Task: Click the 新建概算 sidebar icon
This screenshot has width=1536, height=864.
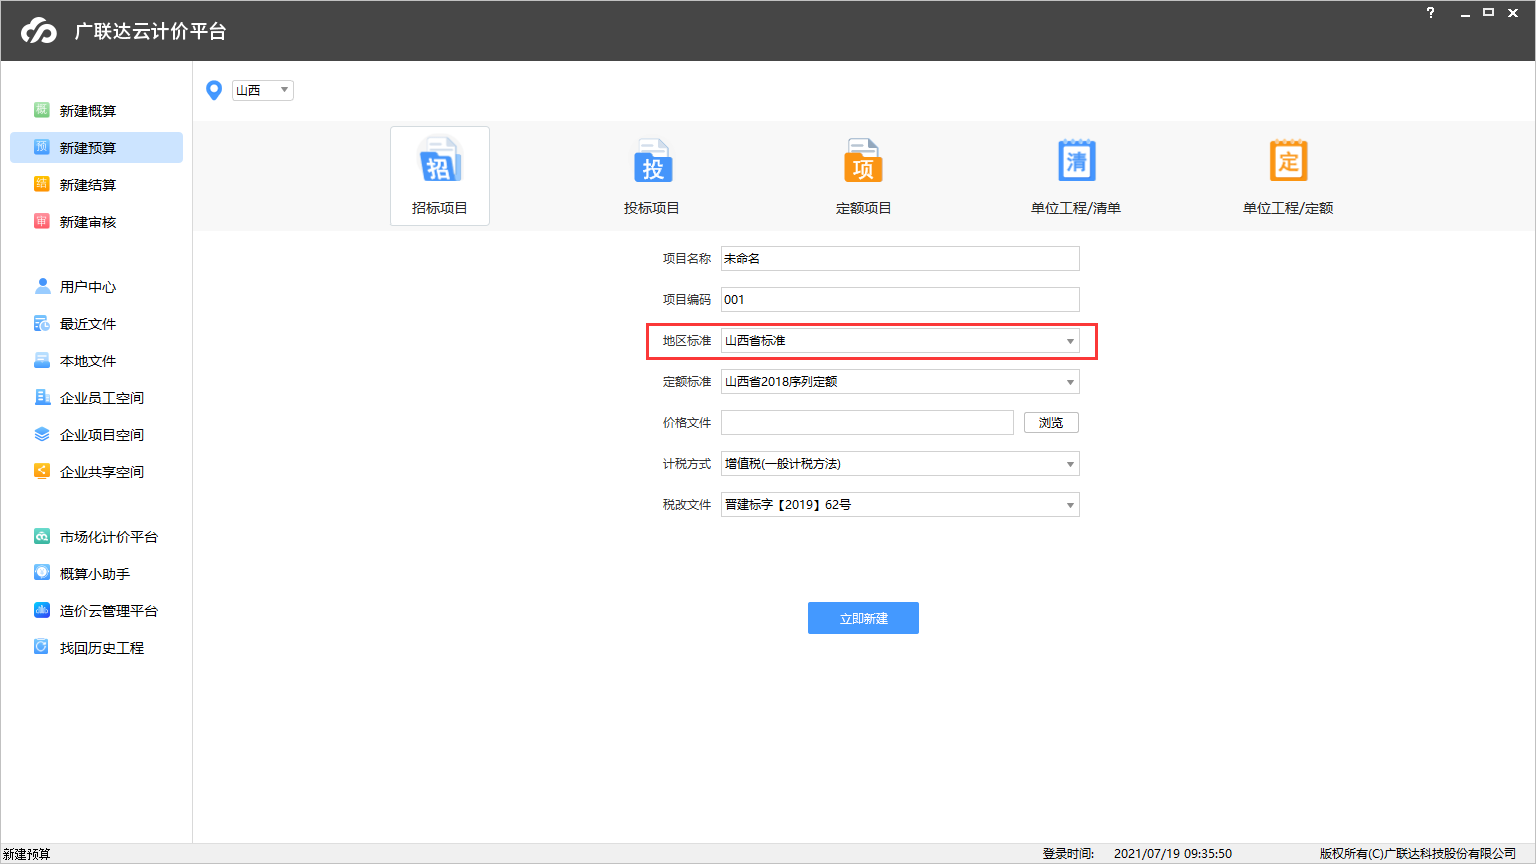Action: pos(42,110)
